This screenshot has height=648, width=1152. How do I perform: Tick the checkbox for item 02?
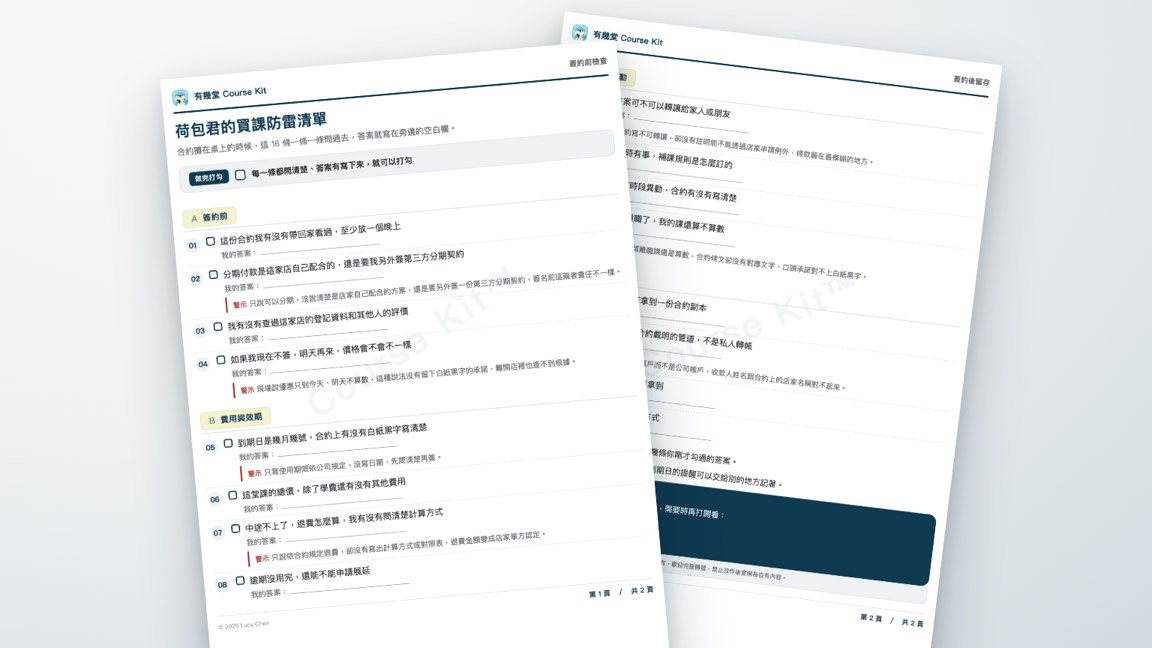(213, 275)
